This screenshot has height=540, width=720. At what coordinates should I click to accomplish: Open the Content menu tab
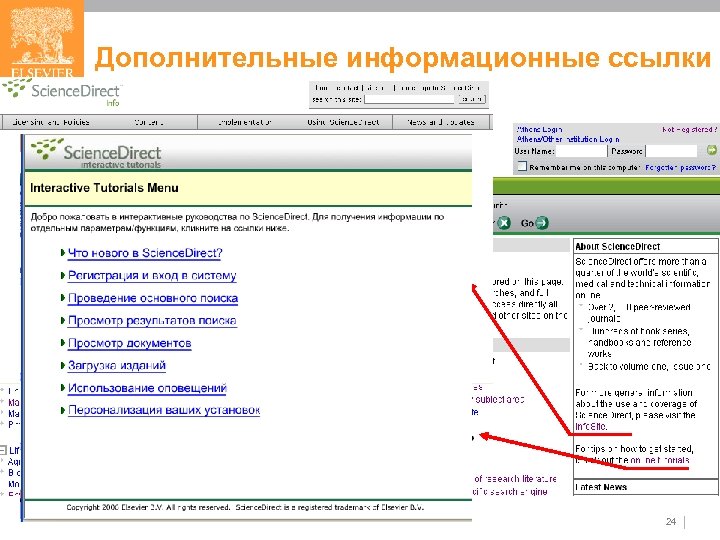[x=149, y=122]
